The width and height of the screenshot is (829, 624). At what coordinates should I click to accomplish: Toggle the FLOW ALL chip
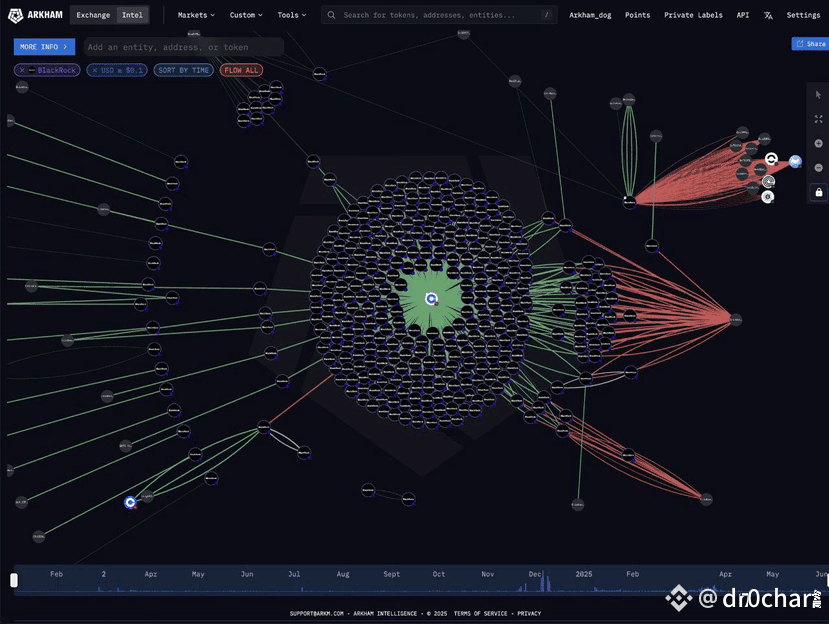241,70
